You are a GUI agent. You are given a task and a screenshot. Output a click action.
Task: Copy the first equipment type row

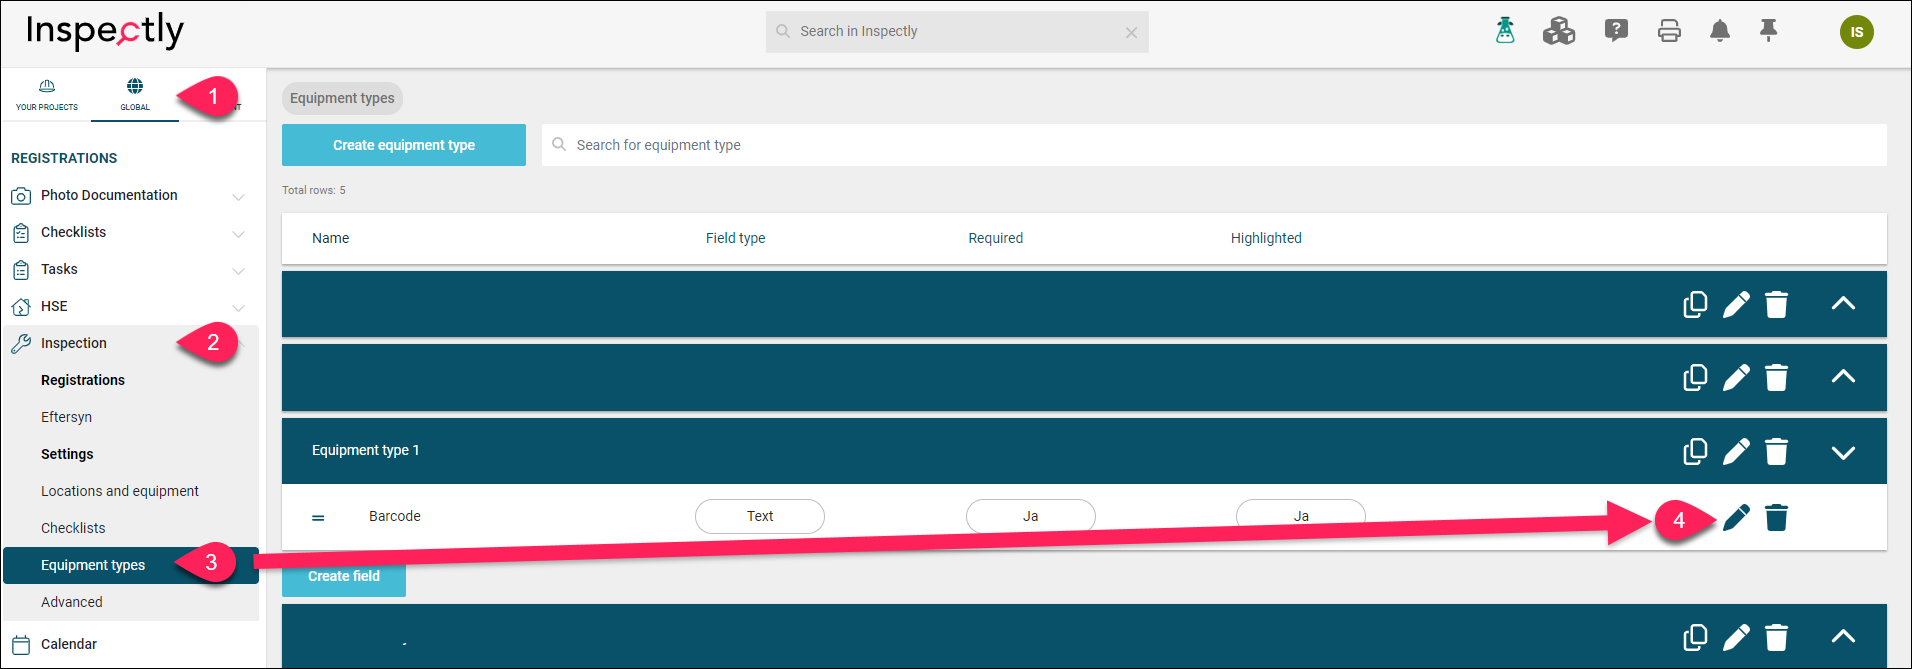coord(1695,304)
